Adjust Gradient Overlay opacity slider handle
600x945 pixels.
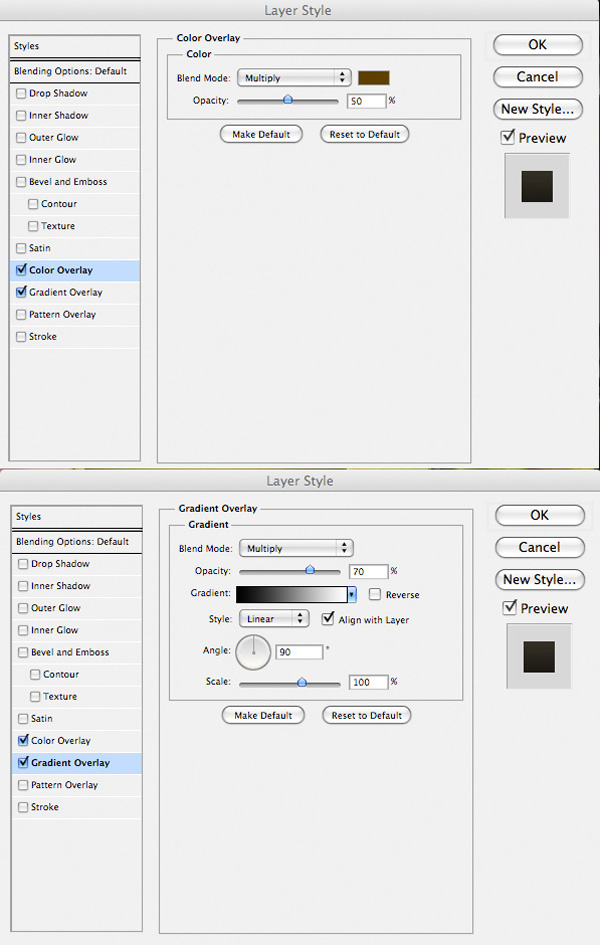click(310, 570)
